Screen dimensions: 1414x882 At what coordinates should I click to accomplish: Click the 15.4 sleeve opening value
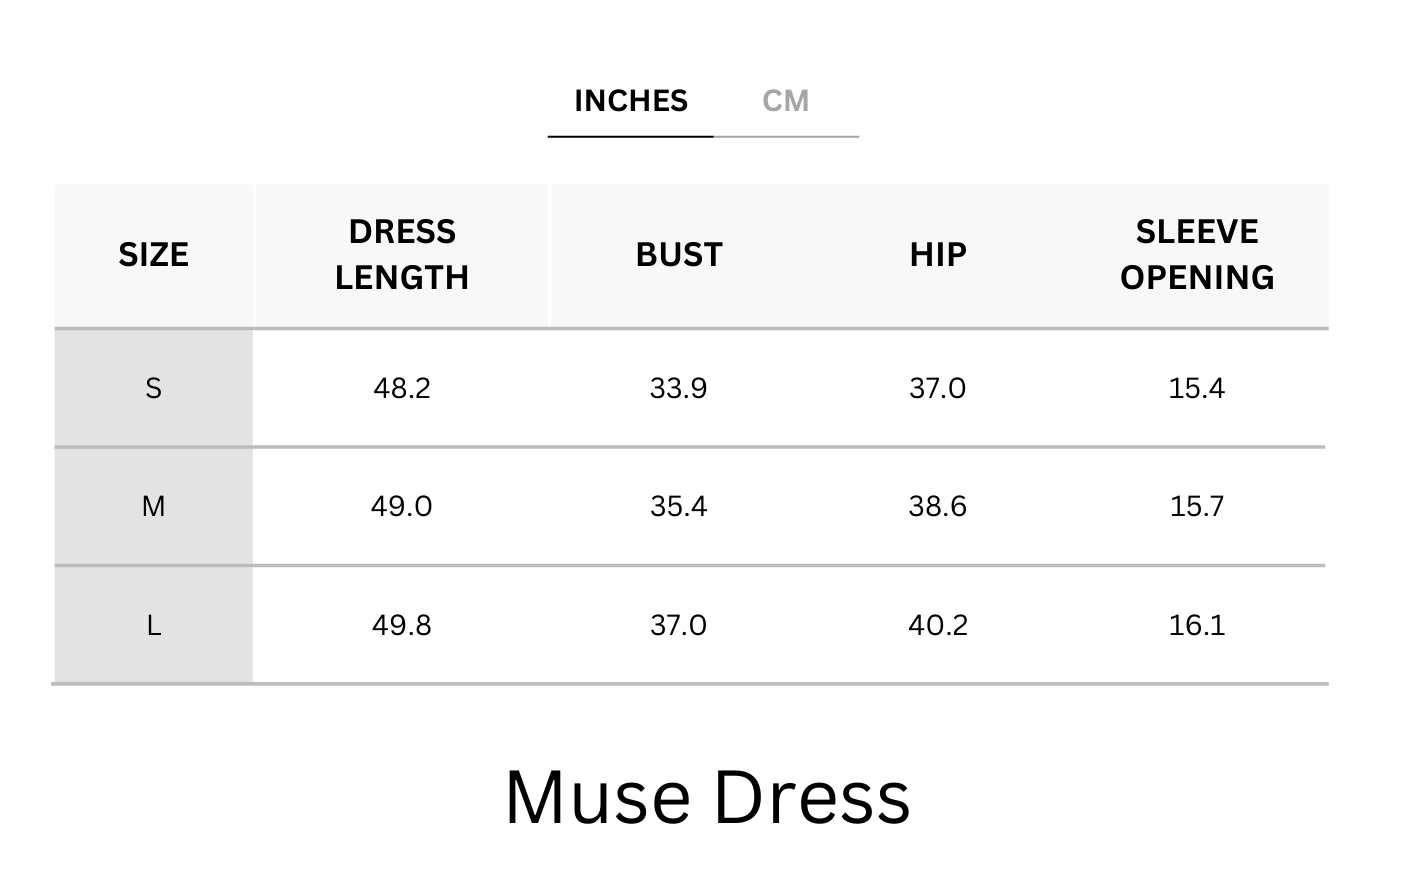[1197, 388]
